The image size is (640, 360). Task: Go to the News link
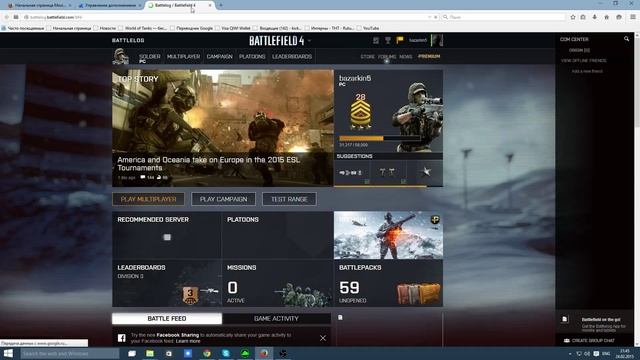[406, 57]
